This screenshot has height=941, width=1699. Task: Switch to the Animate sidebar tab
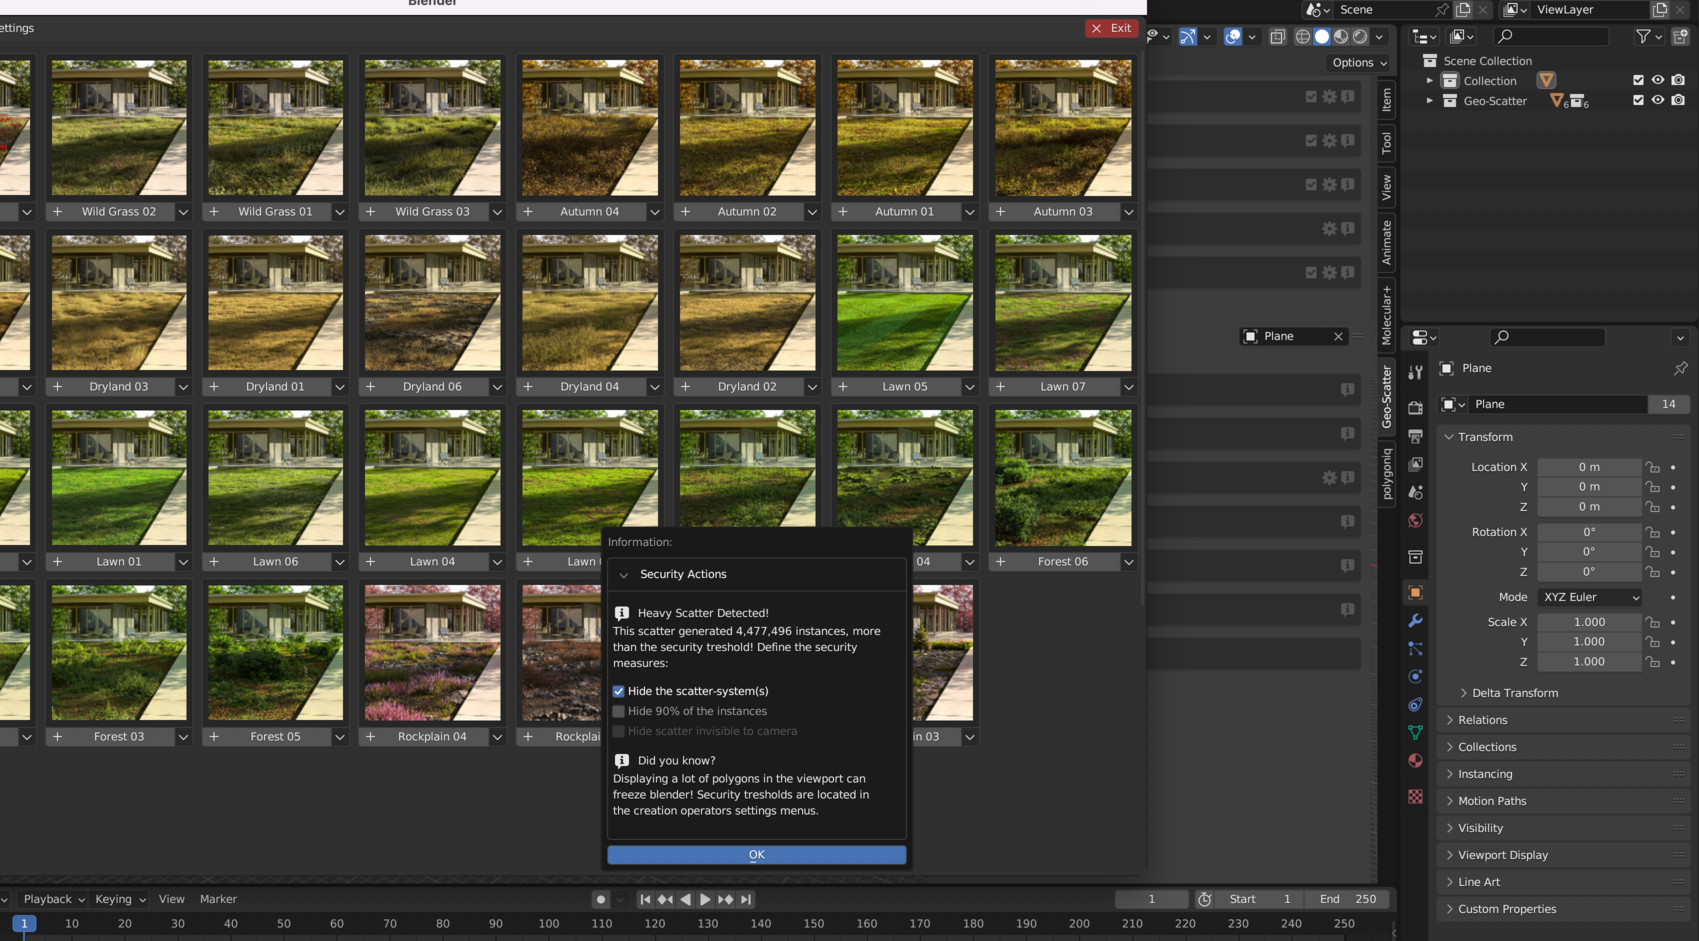[x=1386, y=243]
